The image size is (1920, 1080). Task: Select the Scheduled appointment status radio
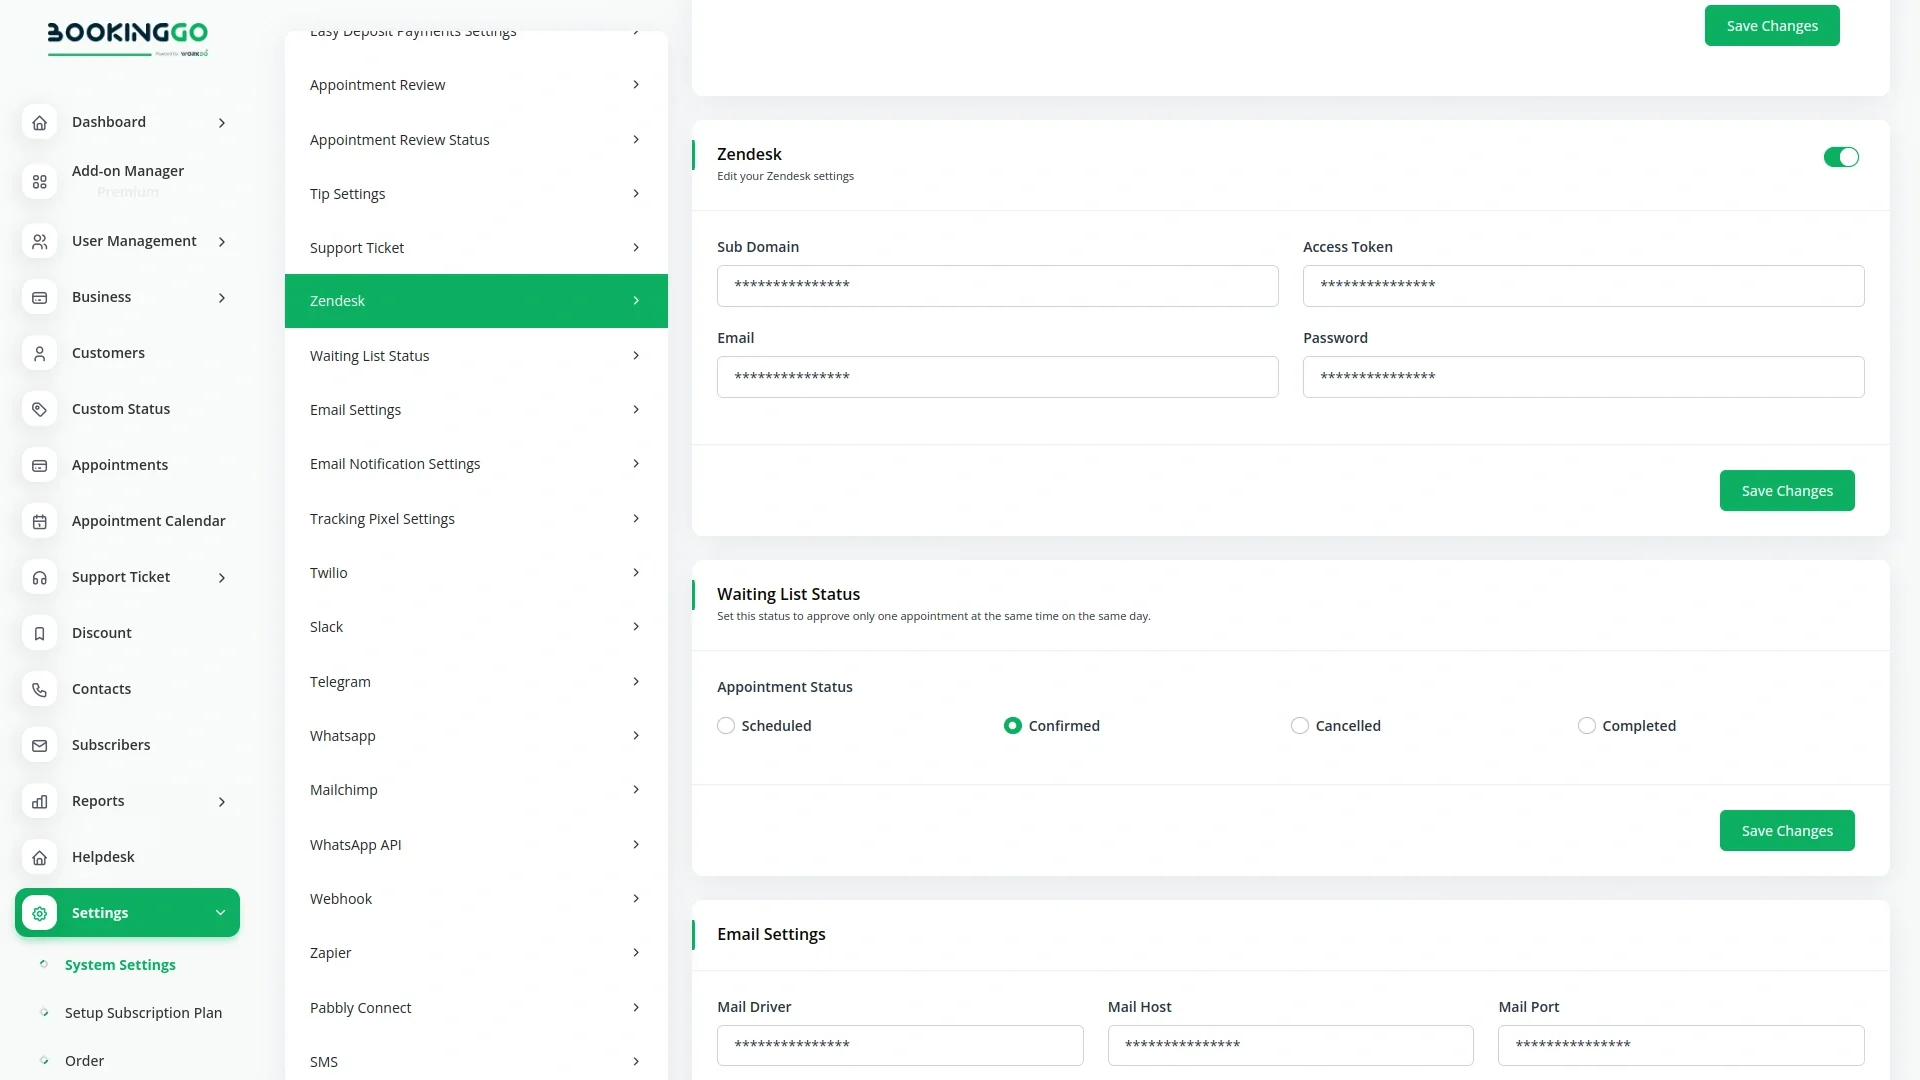(726, 726)
